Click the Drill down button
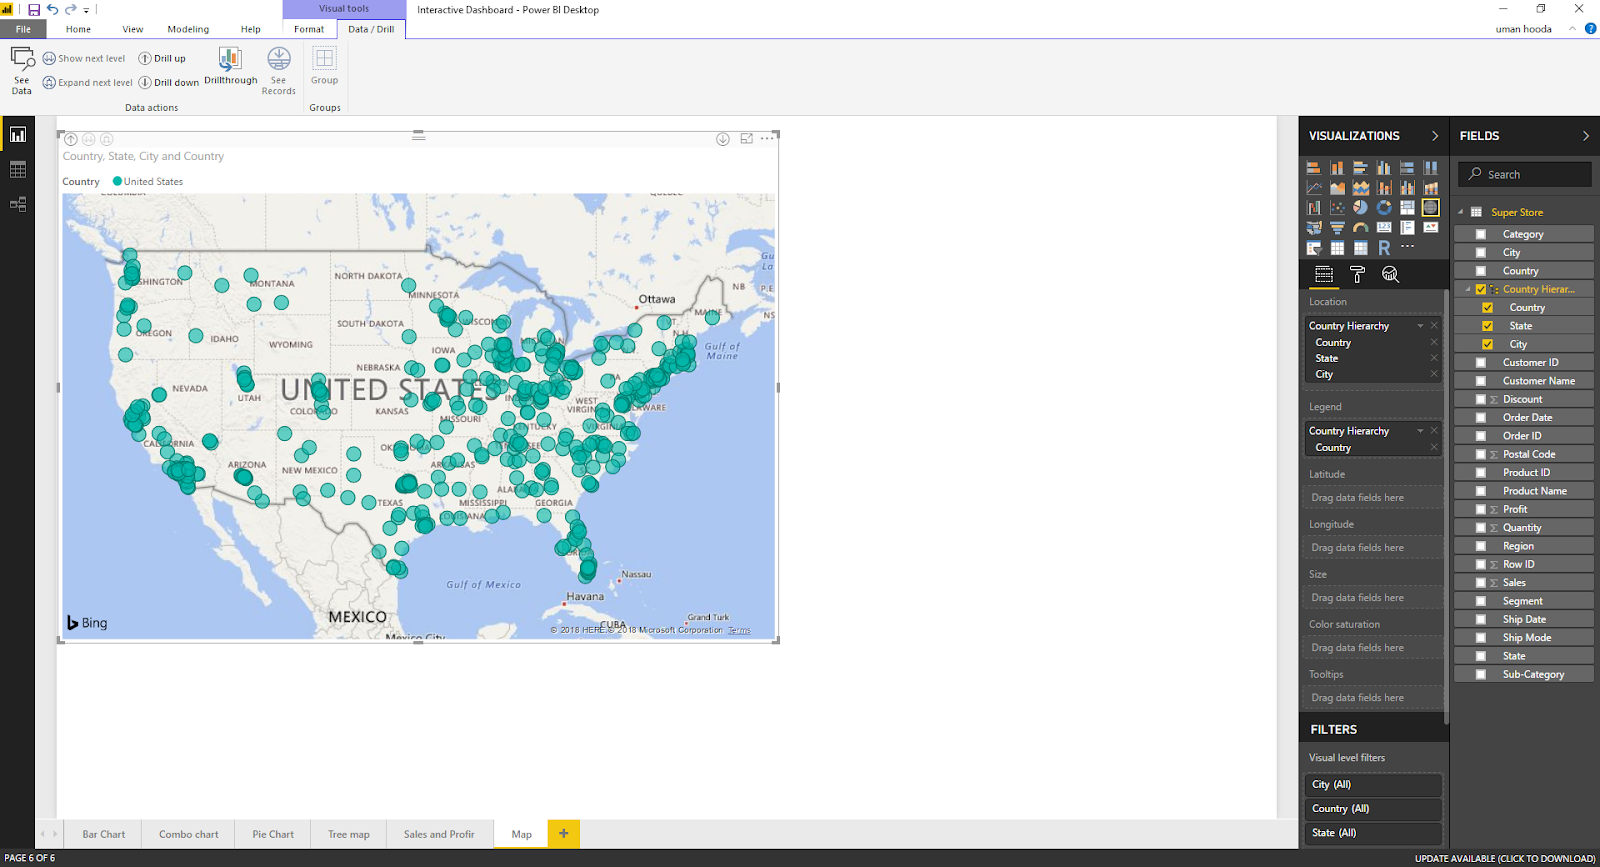This screenshot has height=867, width=1600. click(169, 83)
